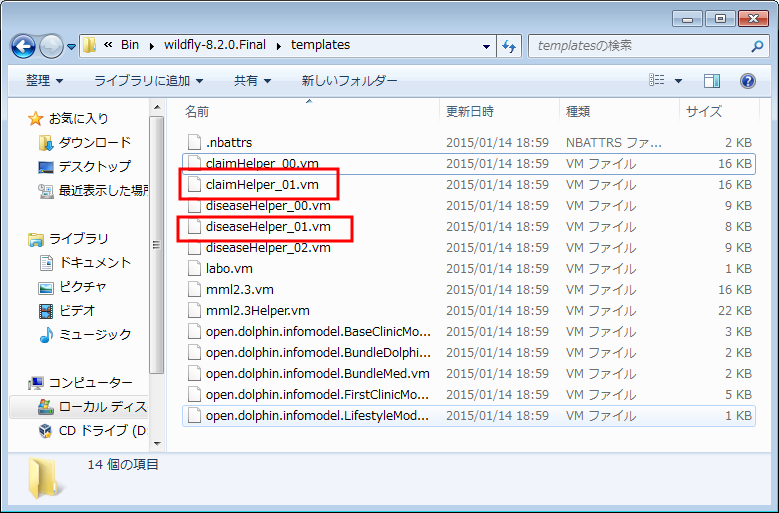Click 8 KB size of diseaseHelper_01.vm
Image resolution: width=779 pixels, height=513 pixels.
(738, 226)
